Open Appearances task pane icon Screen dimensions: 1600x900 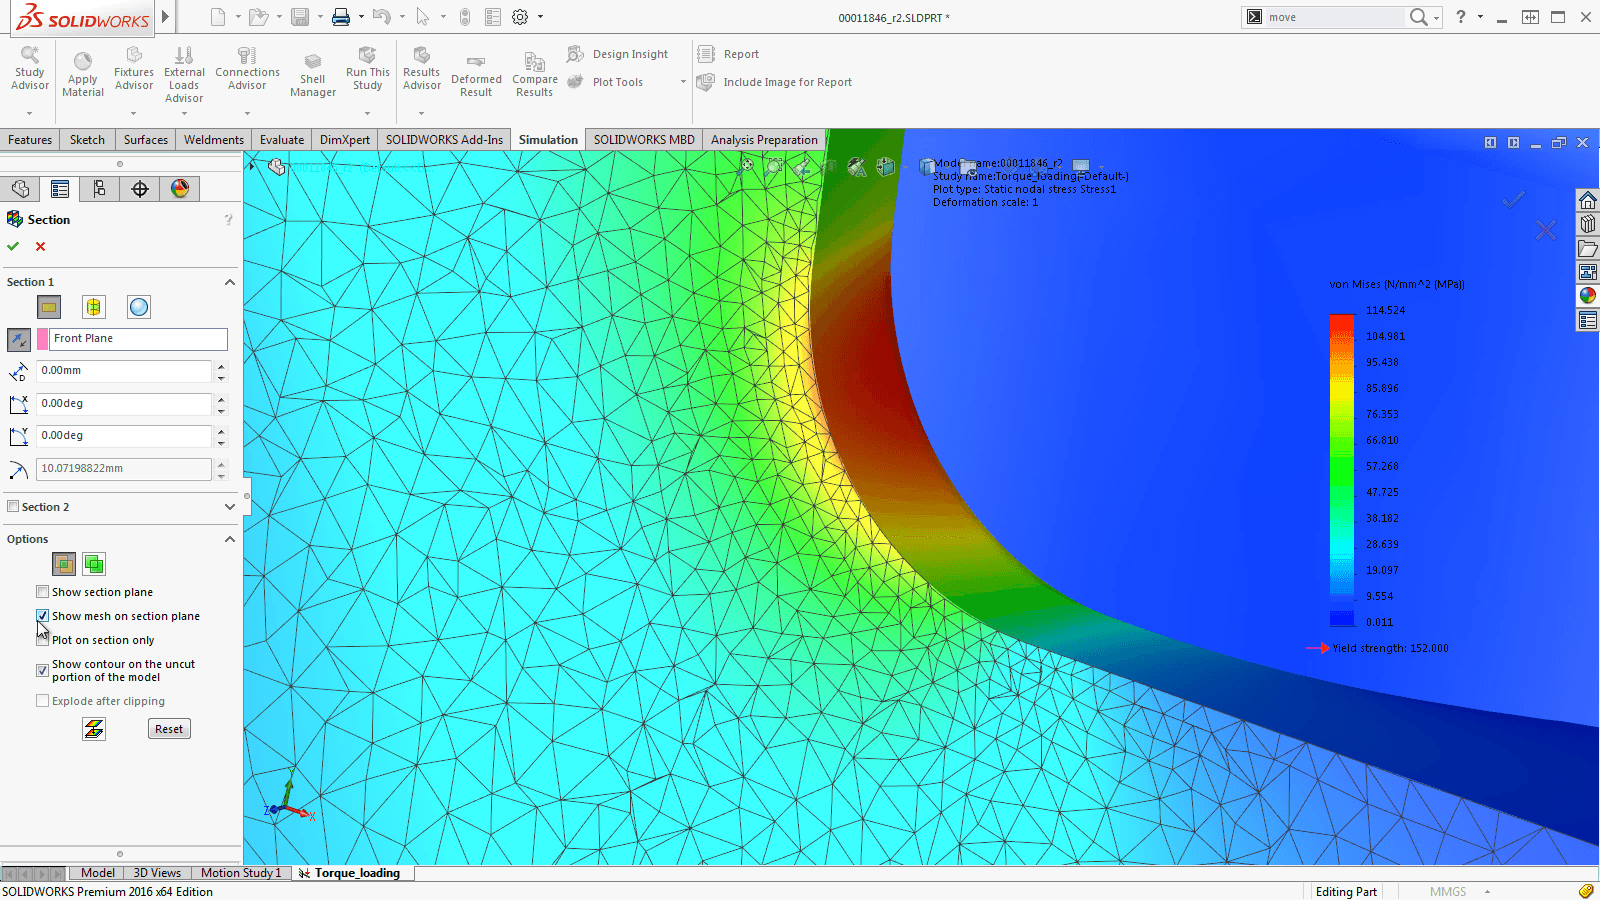click(1588, 296)
